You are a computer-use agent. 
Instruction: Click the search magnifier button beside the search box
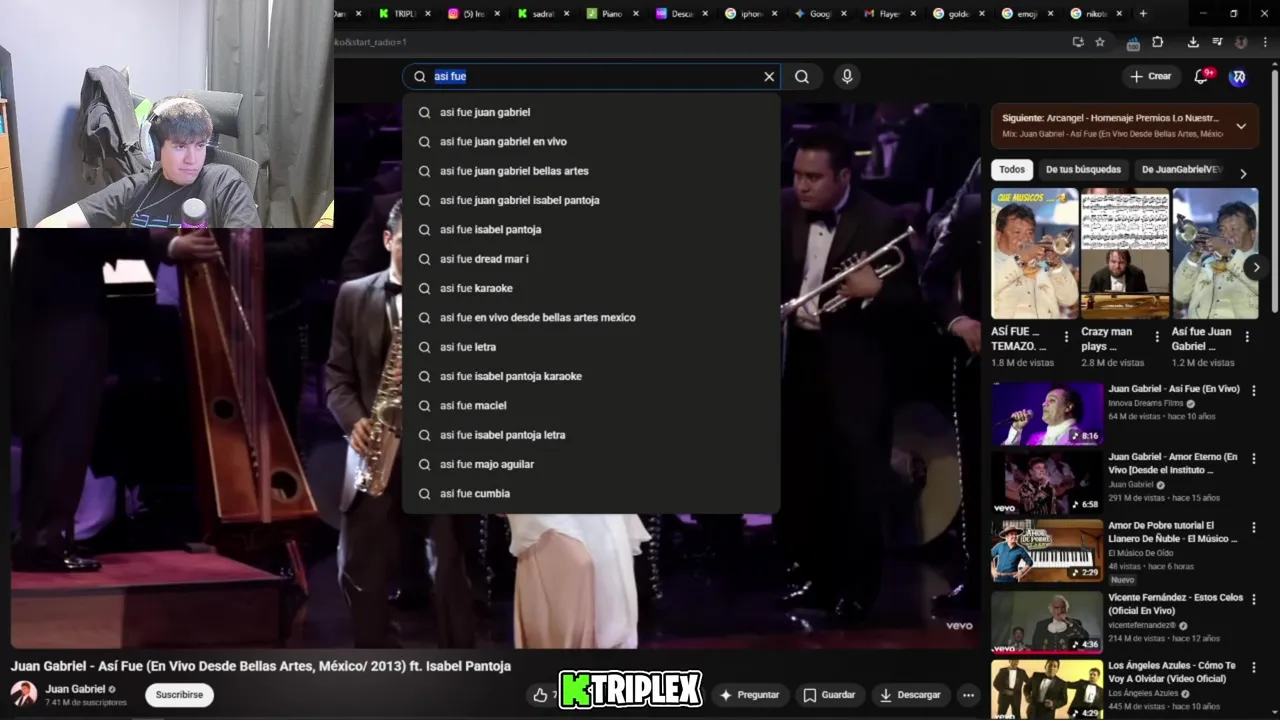802,76
